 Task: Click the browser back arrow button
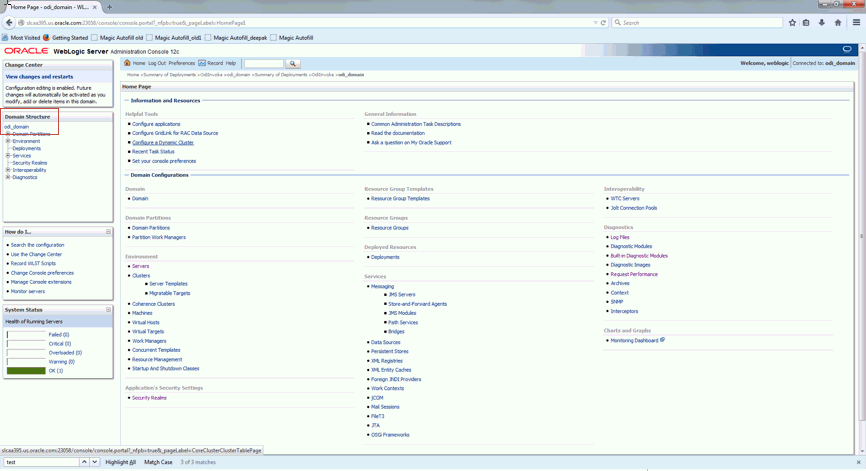point(9,23)
